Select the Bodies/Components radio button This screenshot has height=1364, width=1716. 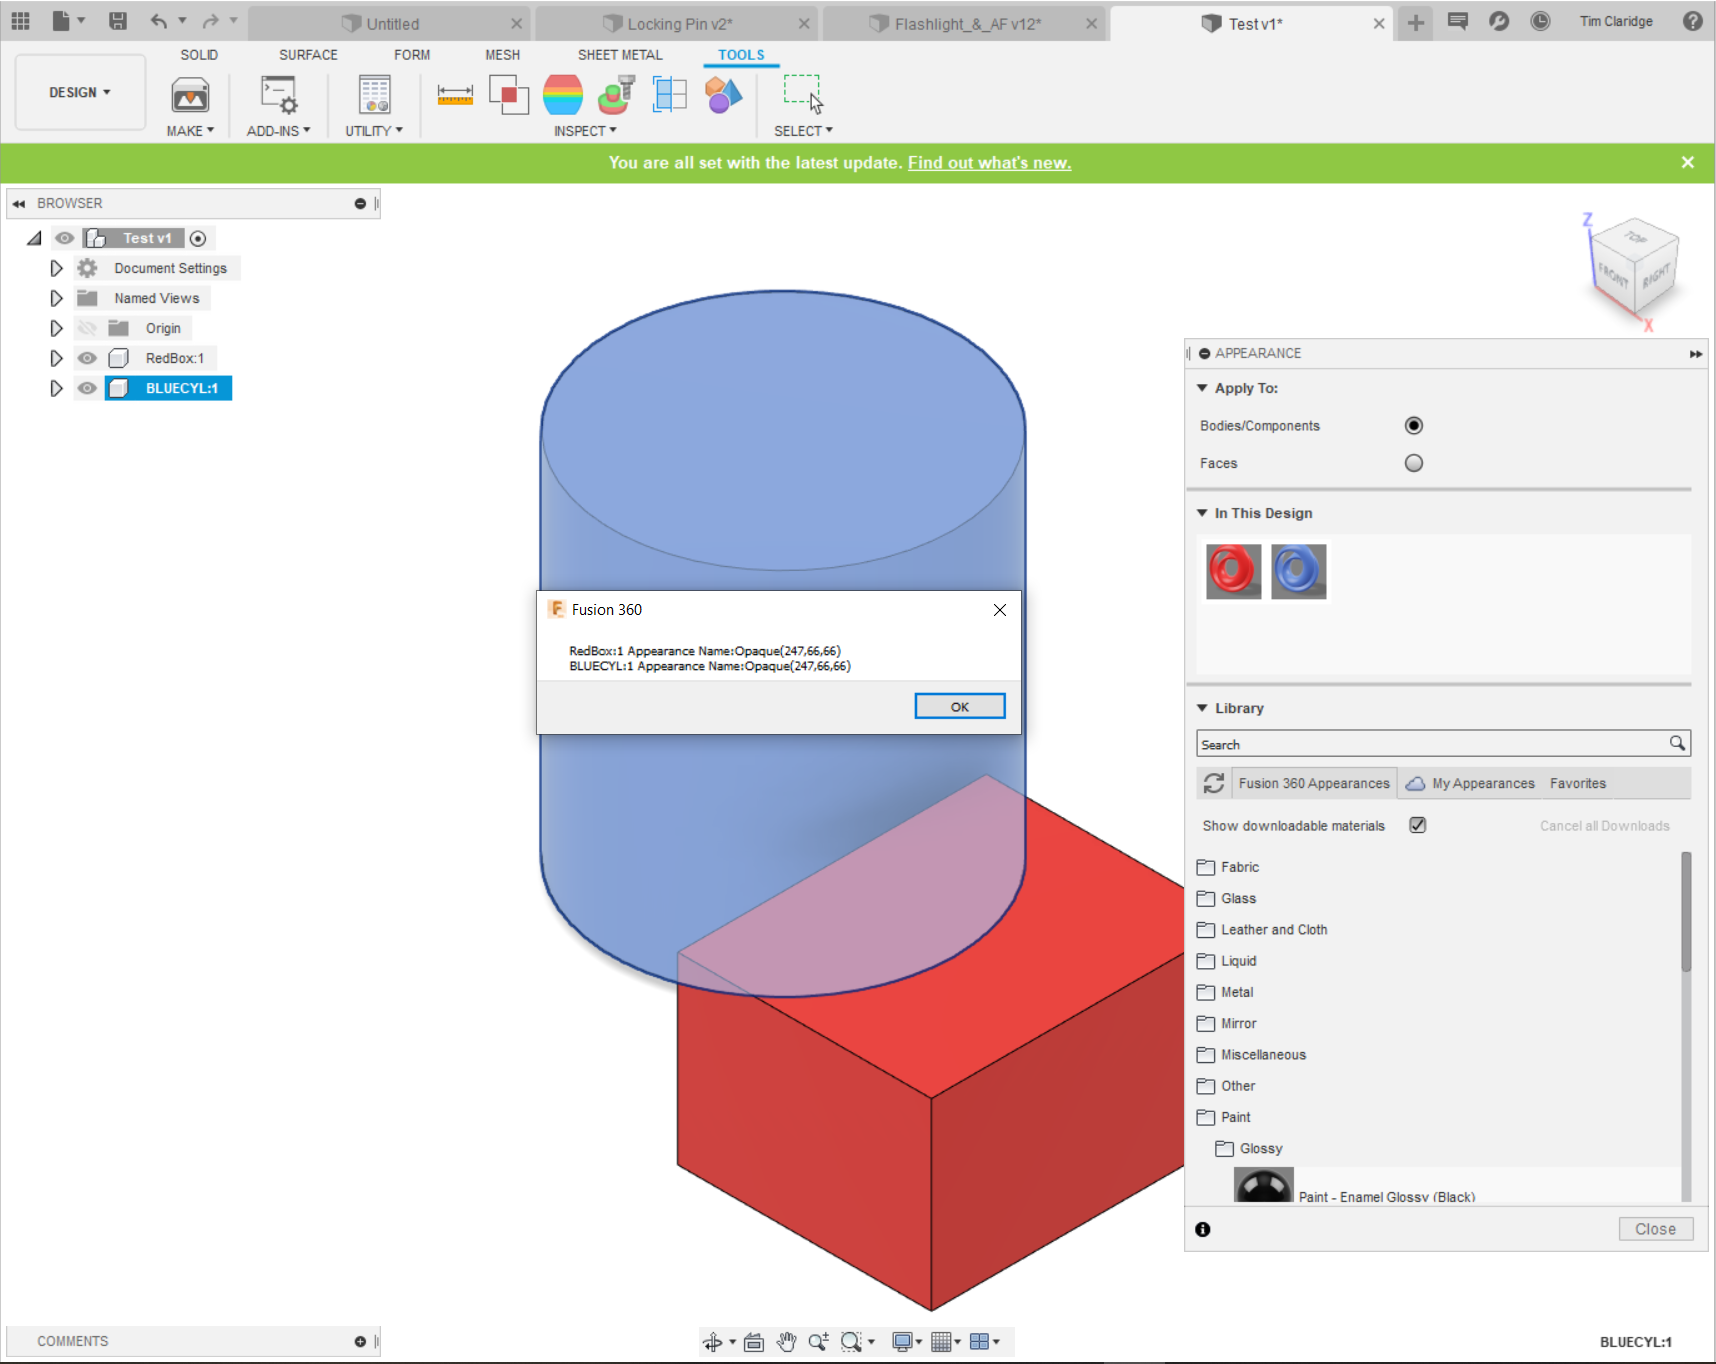coord(1414,426)
